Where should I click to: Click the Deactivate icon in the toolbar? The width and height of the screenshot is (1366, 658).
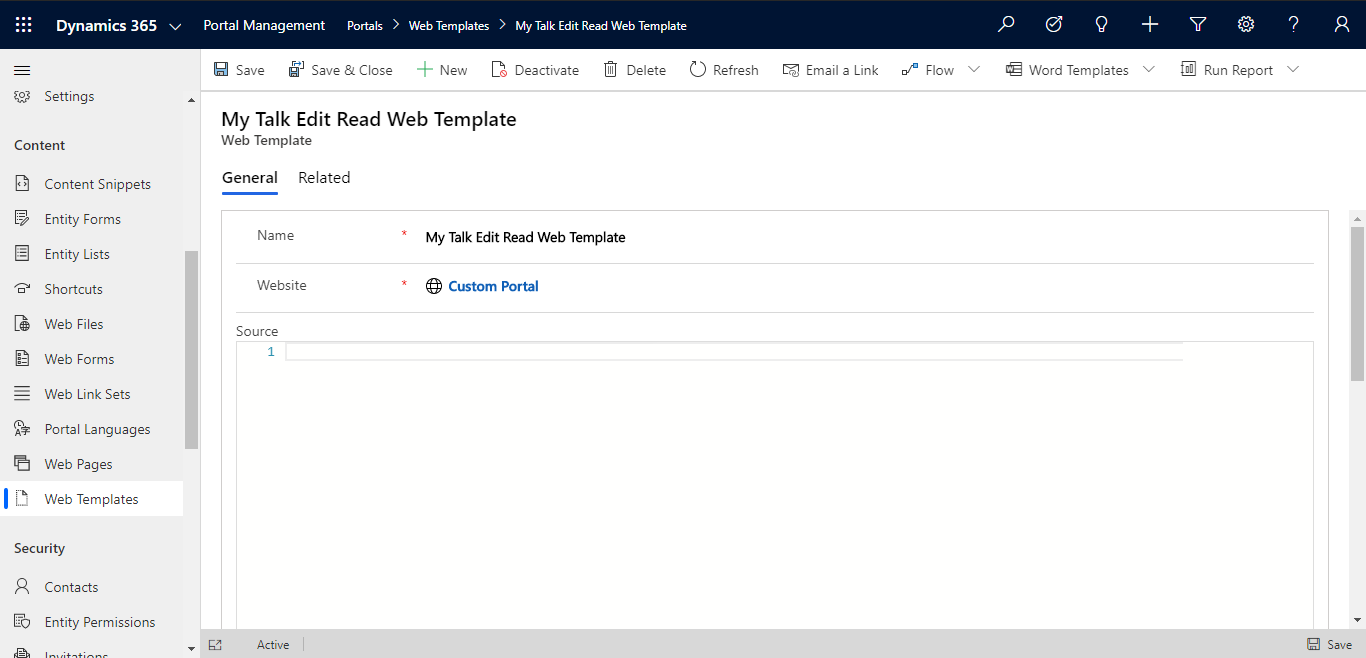coord(499,69)
